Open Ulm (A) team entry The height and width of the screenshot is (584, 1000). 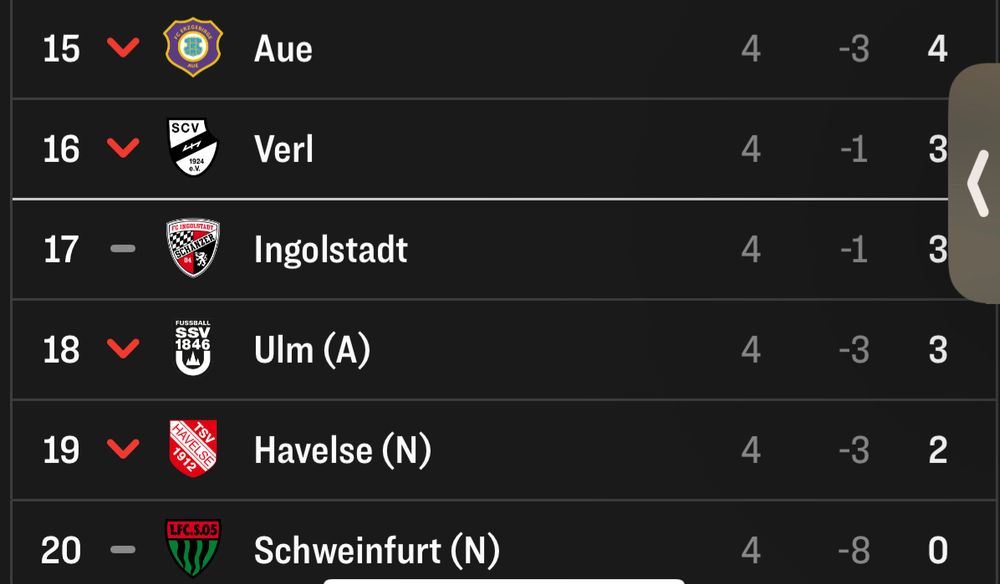coord(312,350)
